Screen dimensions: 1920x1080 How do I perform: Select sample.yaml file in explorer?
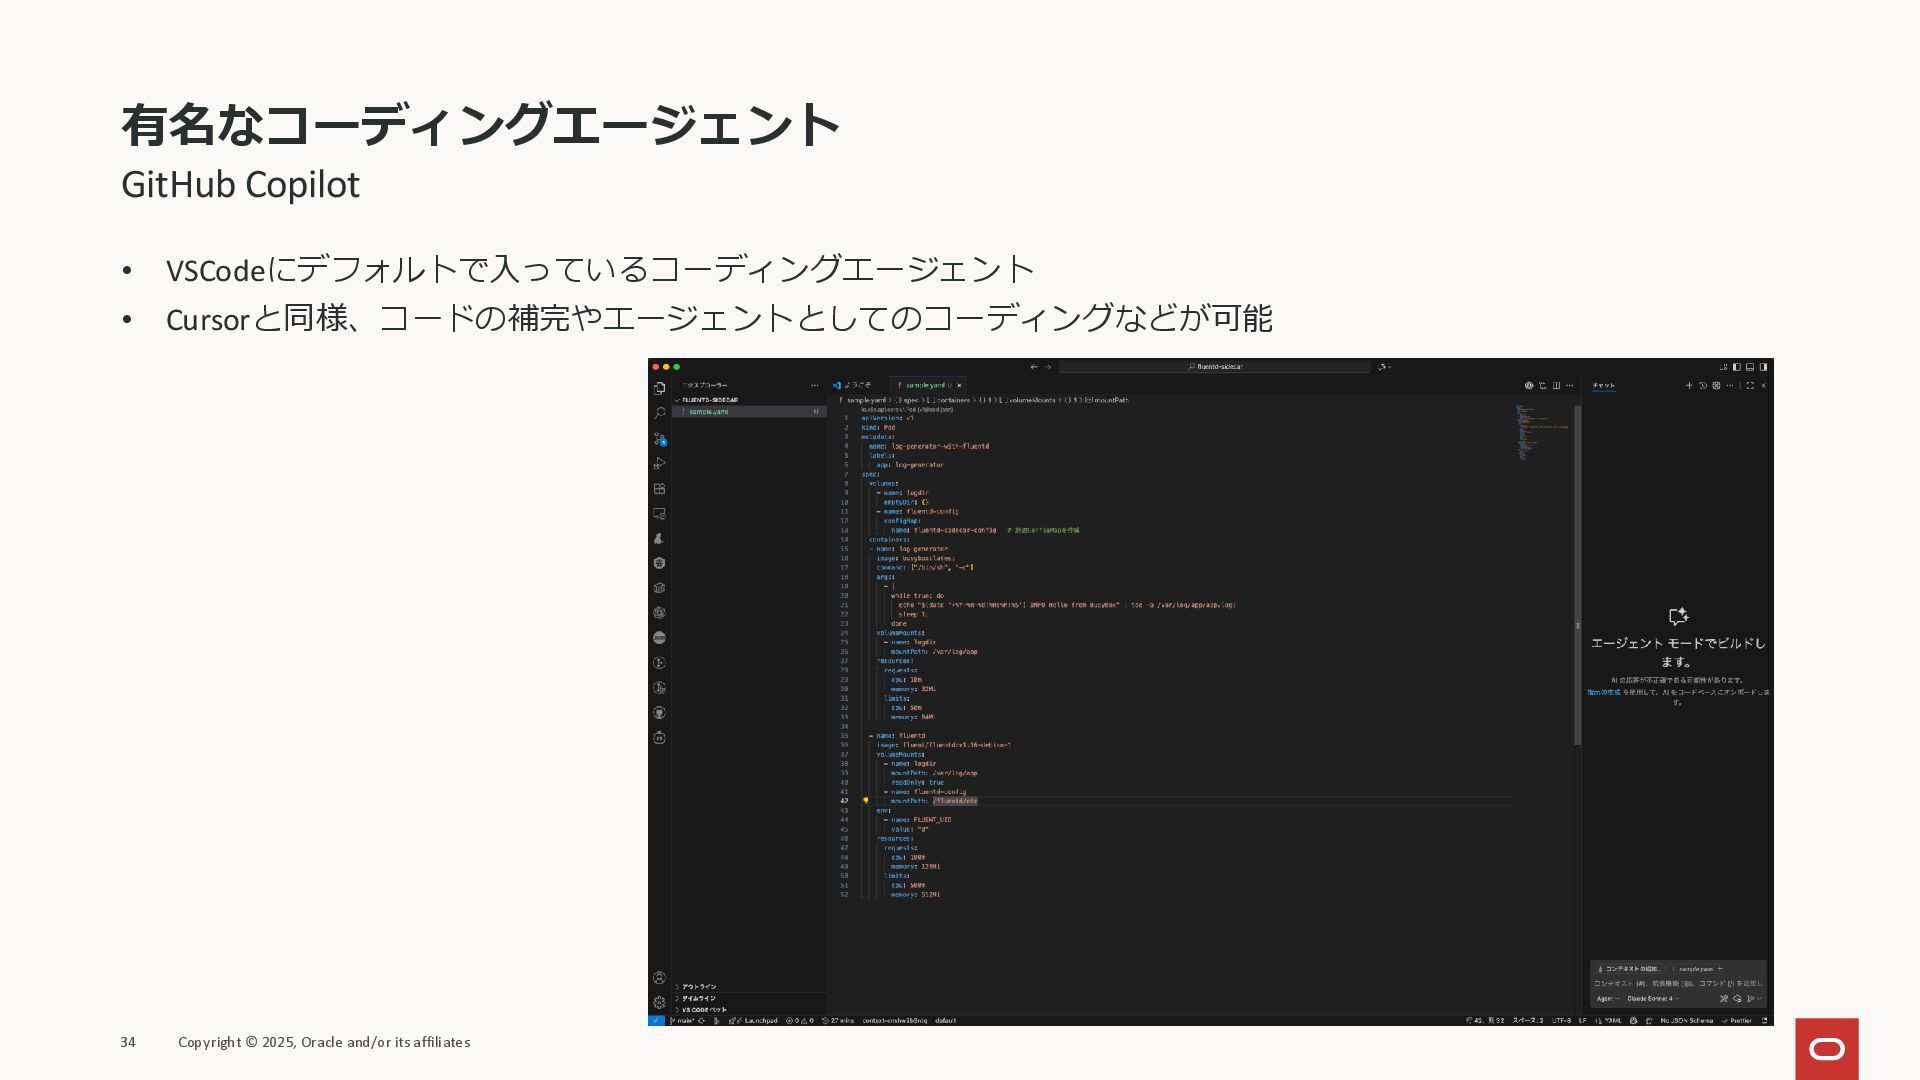tap(708, 411)
